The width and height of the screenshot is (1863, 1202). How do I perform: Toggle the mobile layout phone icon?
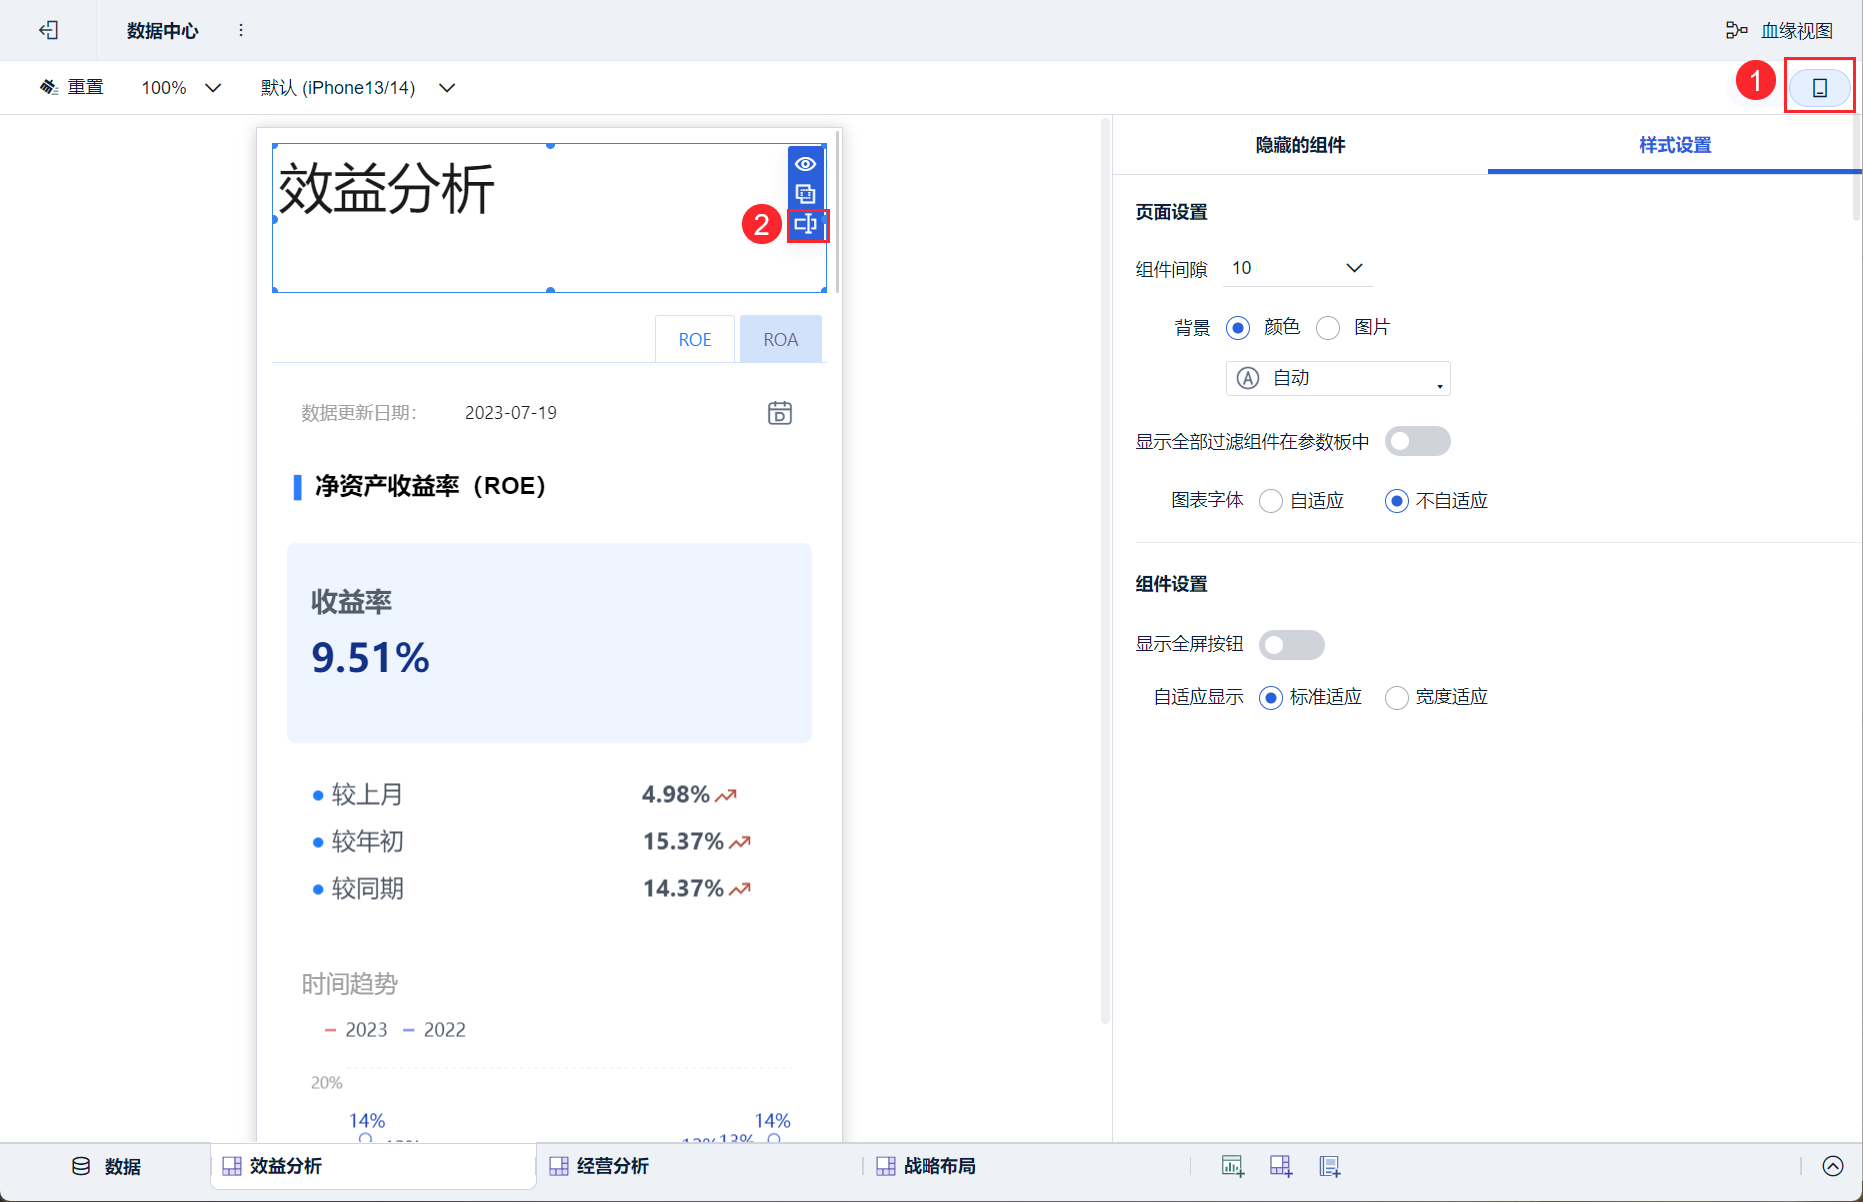[1820, 87]
